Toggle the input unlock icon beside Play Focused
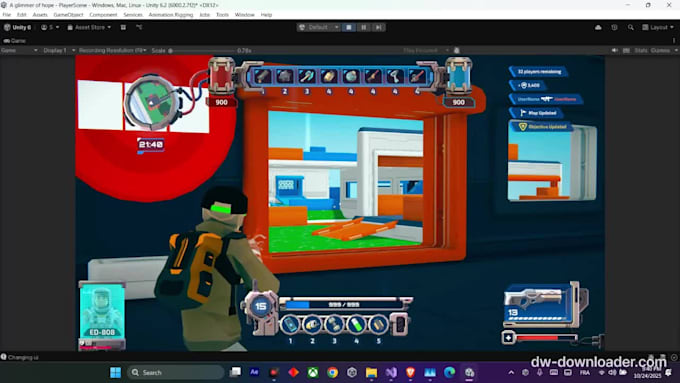Image resolution: width=680 pixels, height=383 pixels. click(457, 50)
